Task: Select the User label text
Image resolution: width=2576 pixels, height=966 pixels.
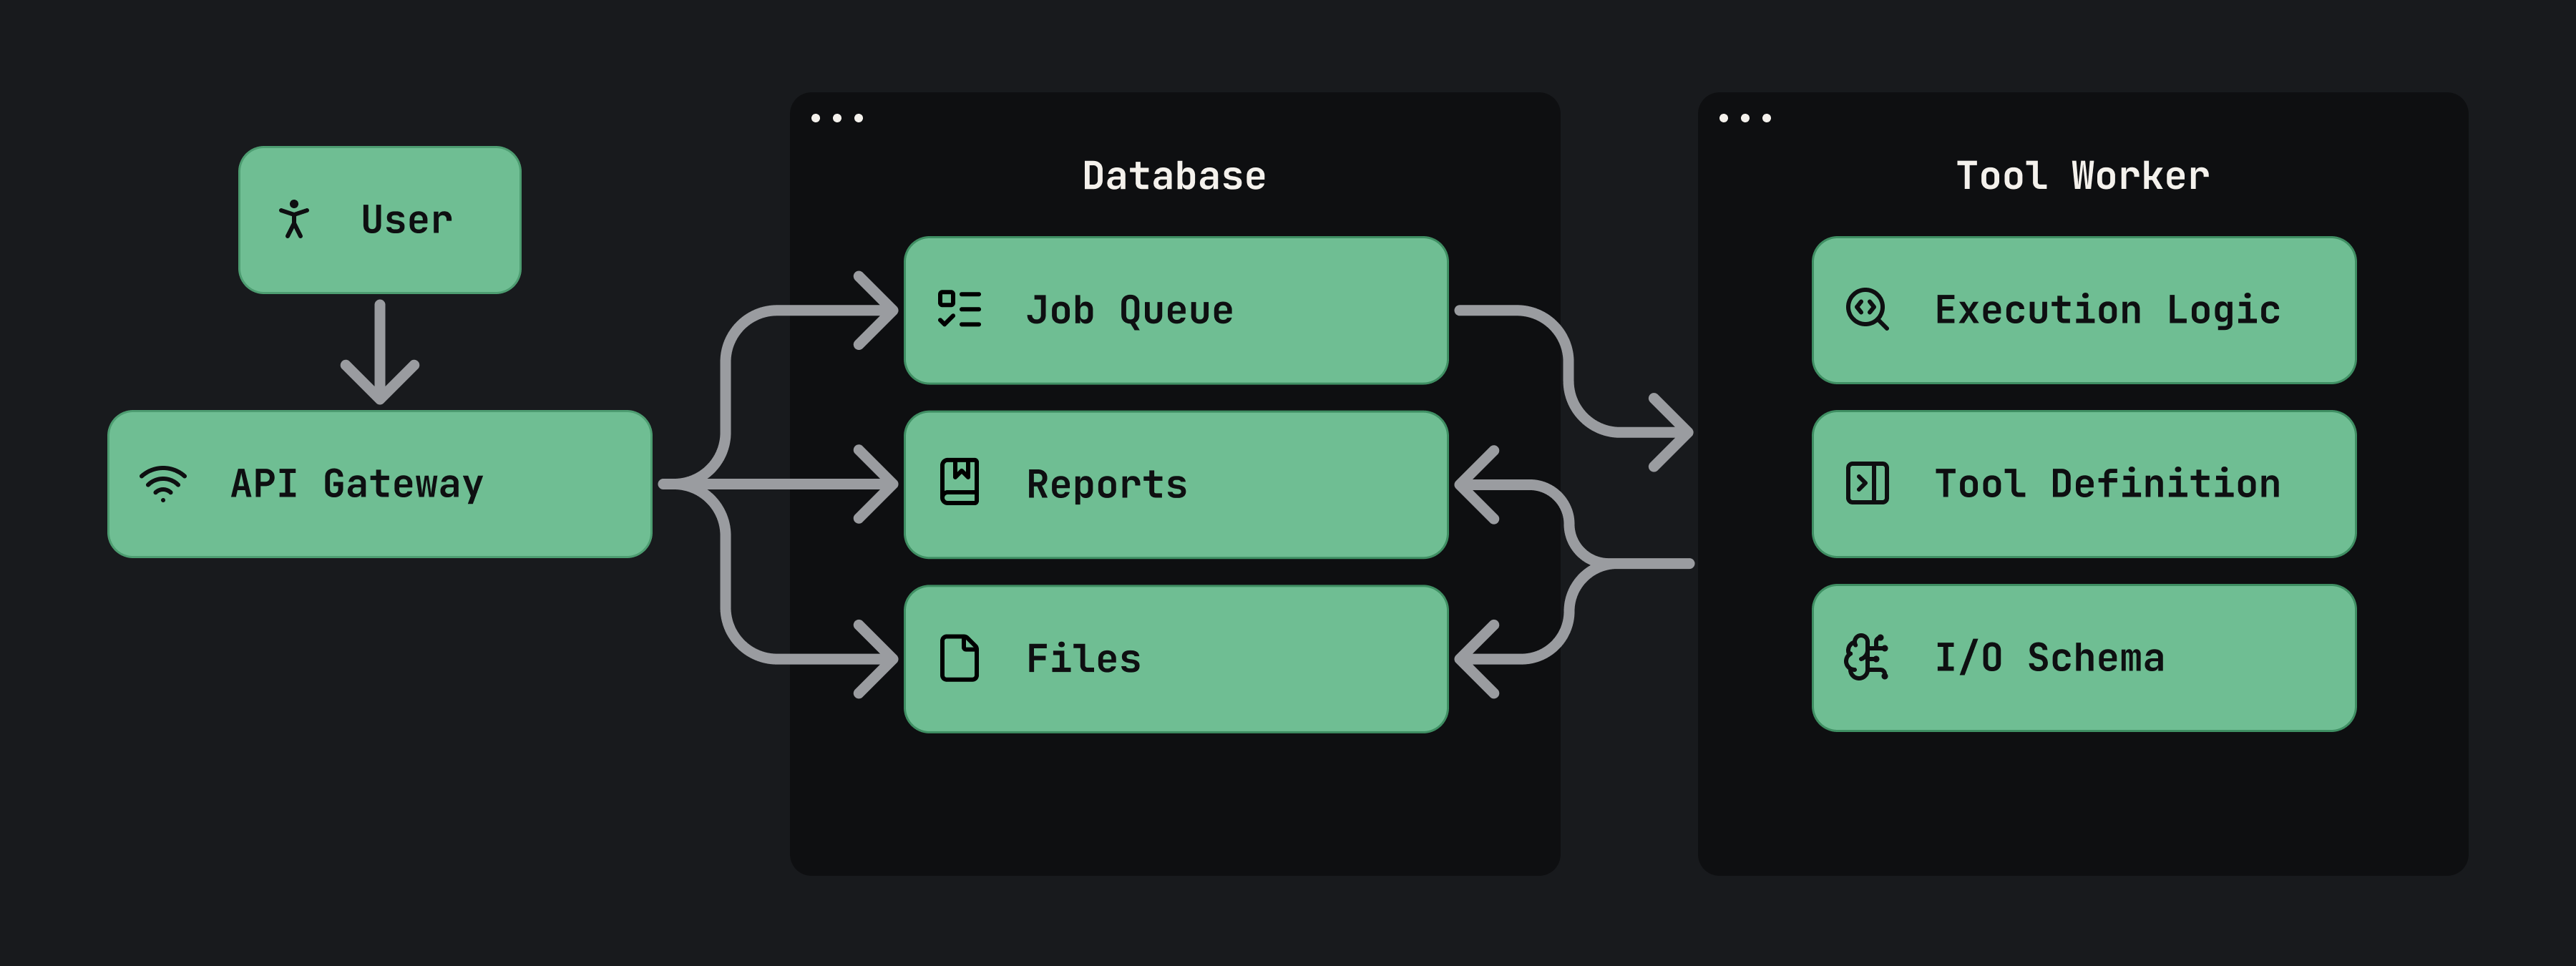Action: click(407, 220)
